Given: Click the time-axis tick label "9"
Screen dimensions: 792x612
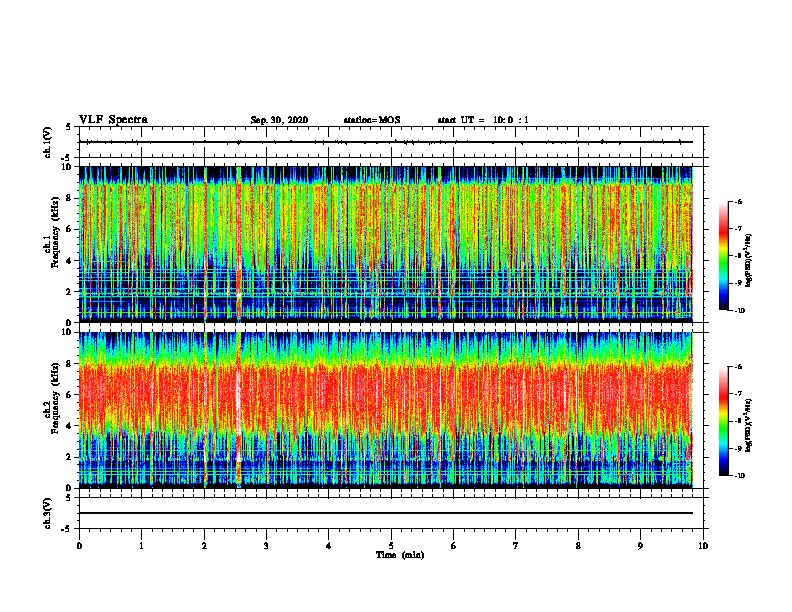Looking at the screenshot, I should point(640,545).
